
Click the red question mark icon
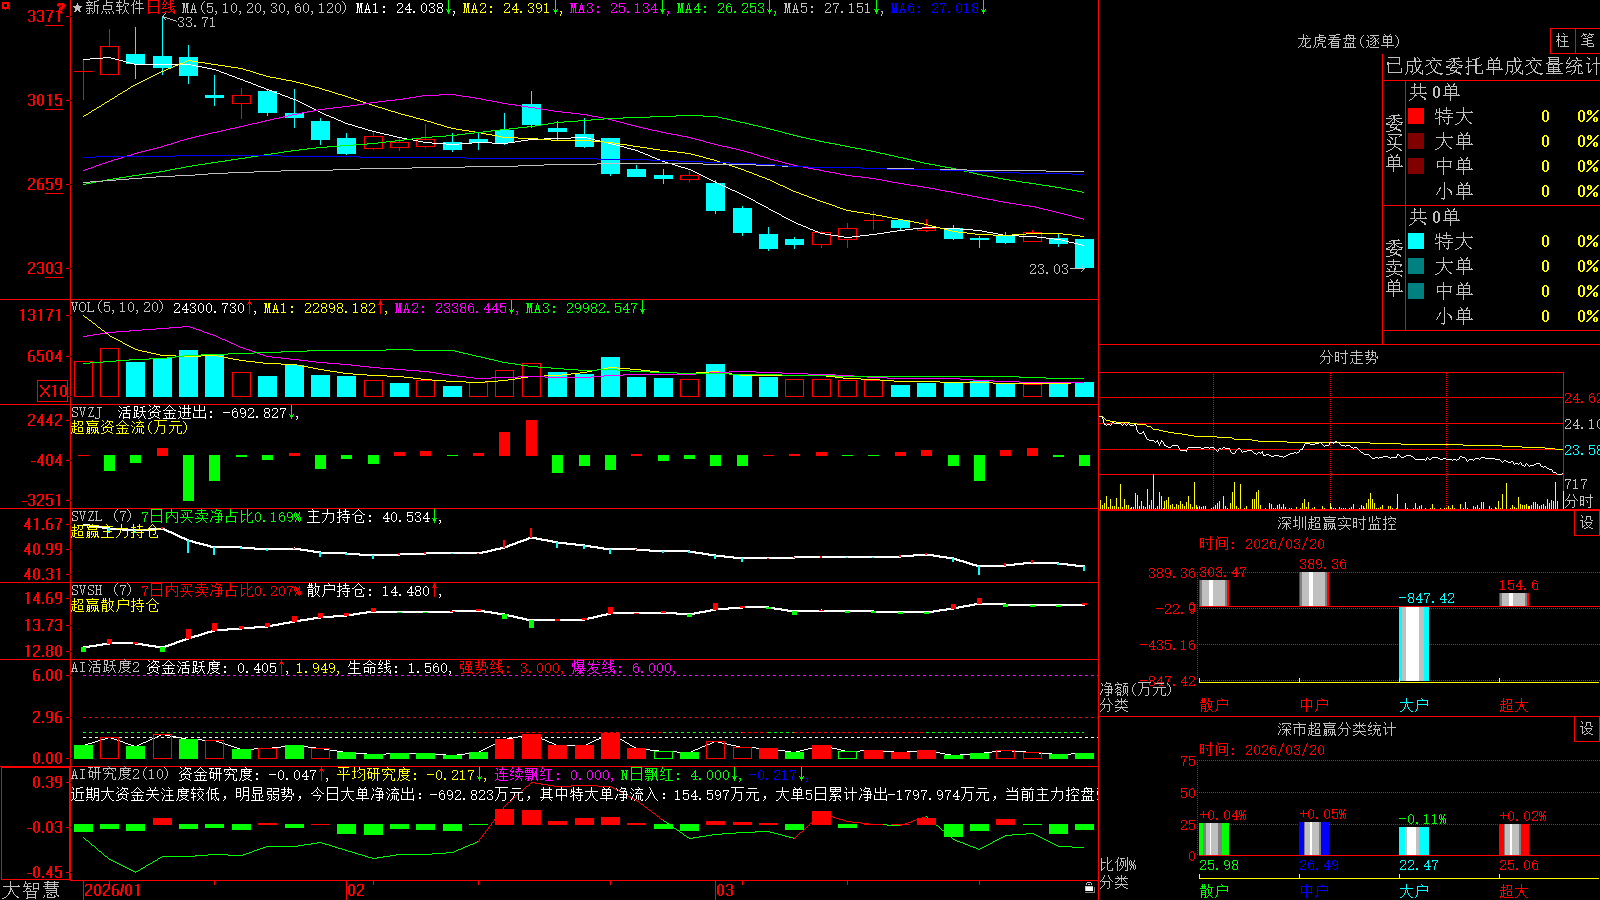click(x=61, y=7)
